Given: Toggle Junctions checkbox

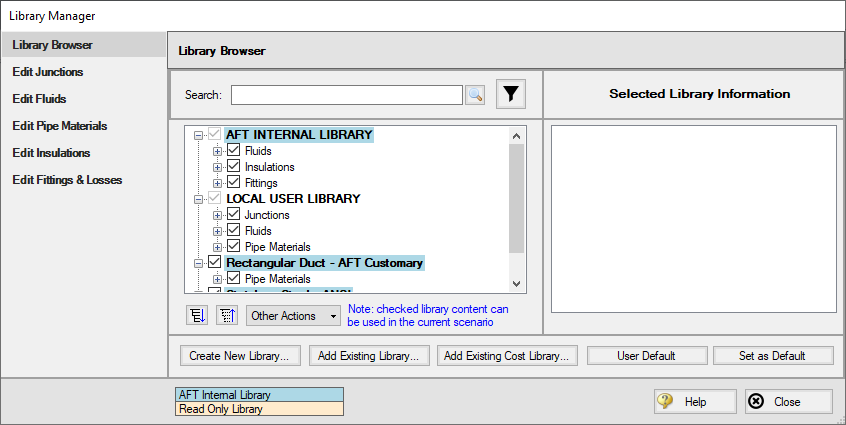Looking at the screenshot, I should tap(234, 215).
